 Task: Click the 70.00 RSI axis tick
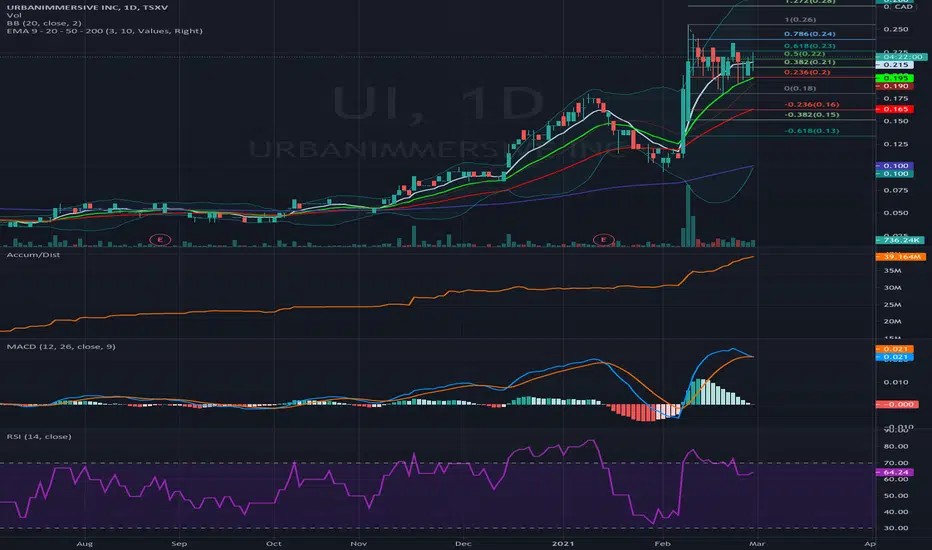[896, 463]
